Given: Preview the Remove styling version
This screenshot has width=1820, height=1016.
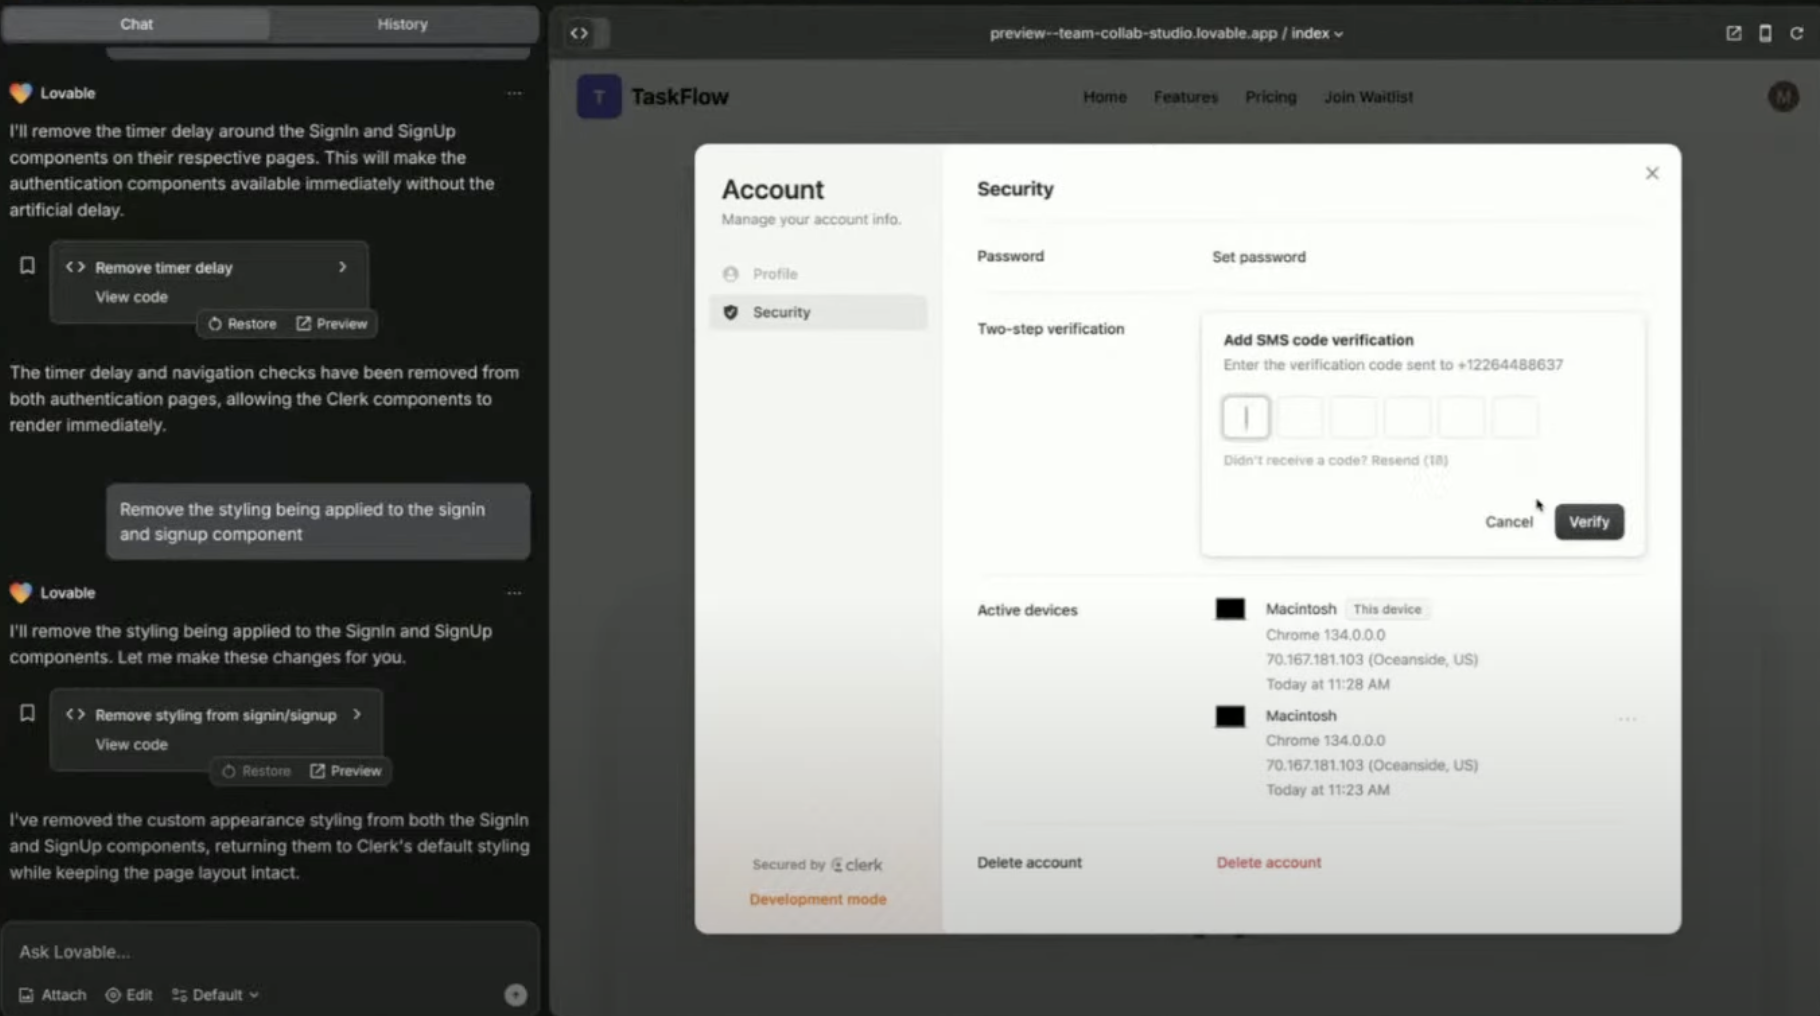Looking at the screenshot, I should coord(346,771).
